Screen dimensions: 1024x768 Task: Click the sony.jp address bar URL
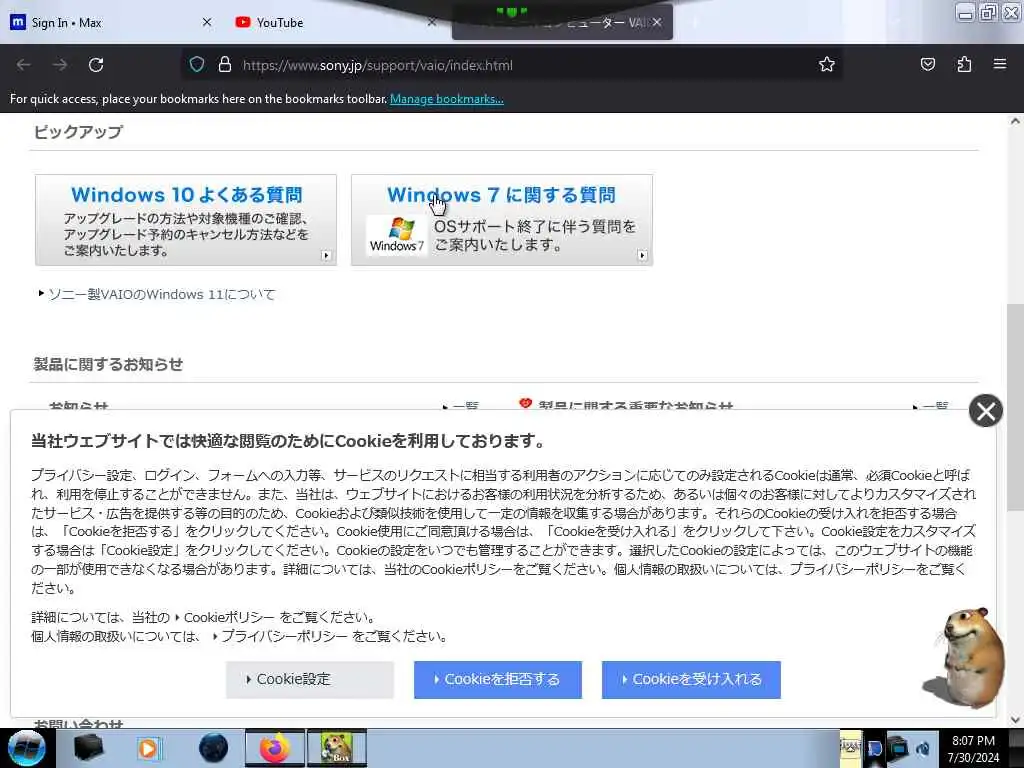[377, 65]
